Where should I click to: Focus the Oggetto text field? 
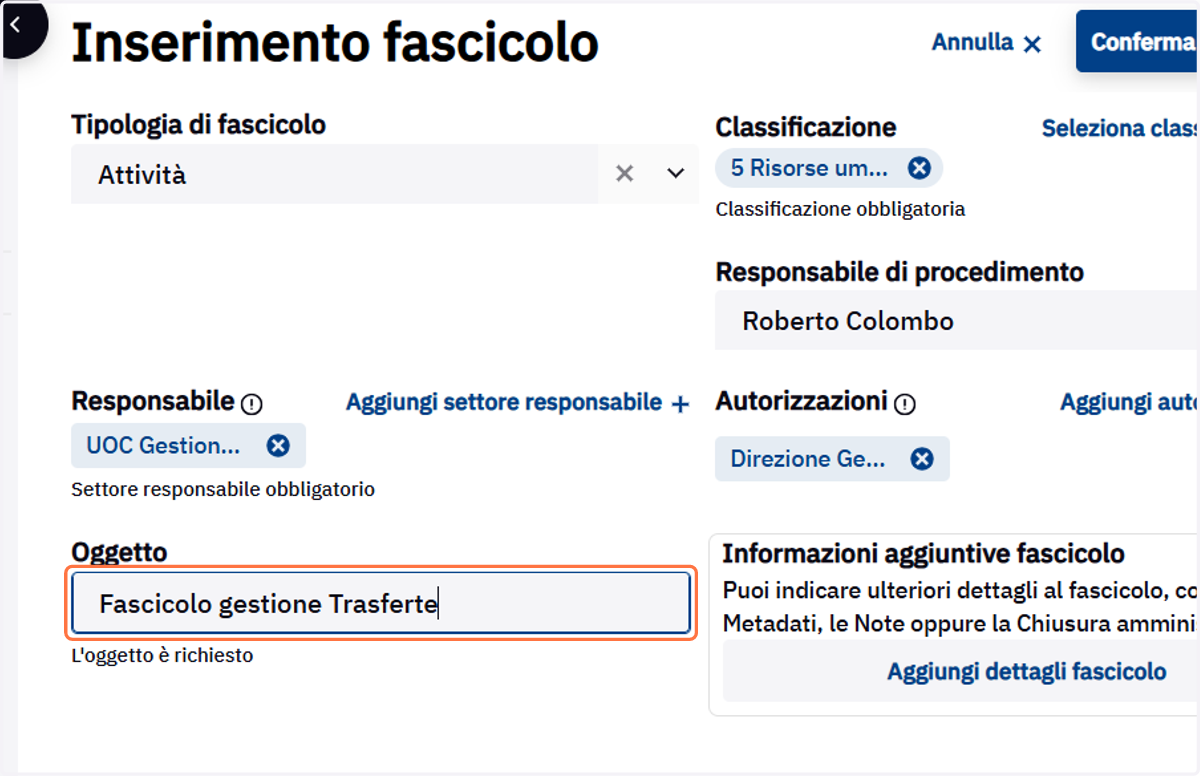click(x=381, y=604)
